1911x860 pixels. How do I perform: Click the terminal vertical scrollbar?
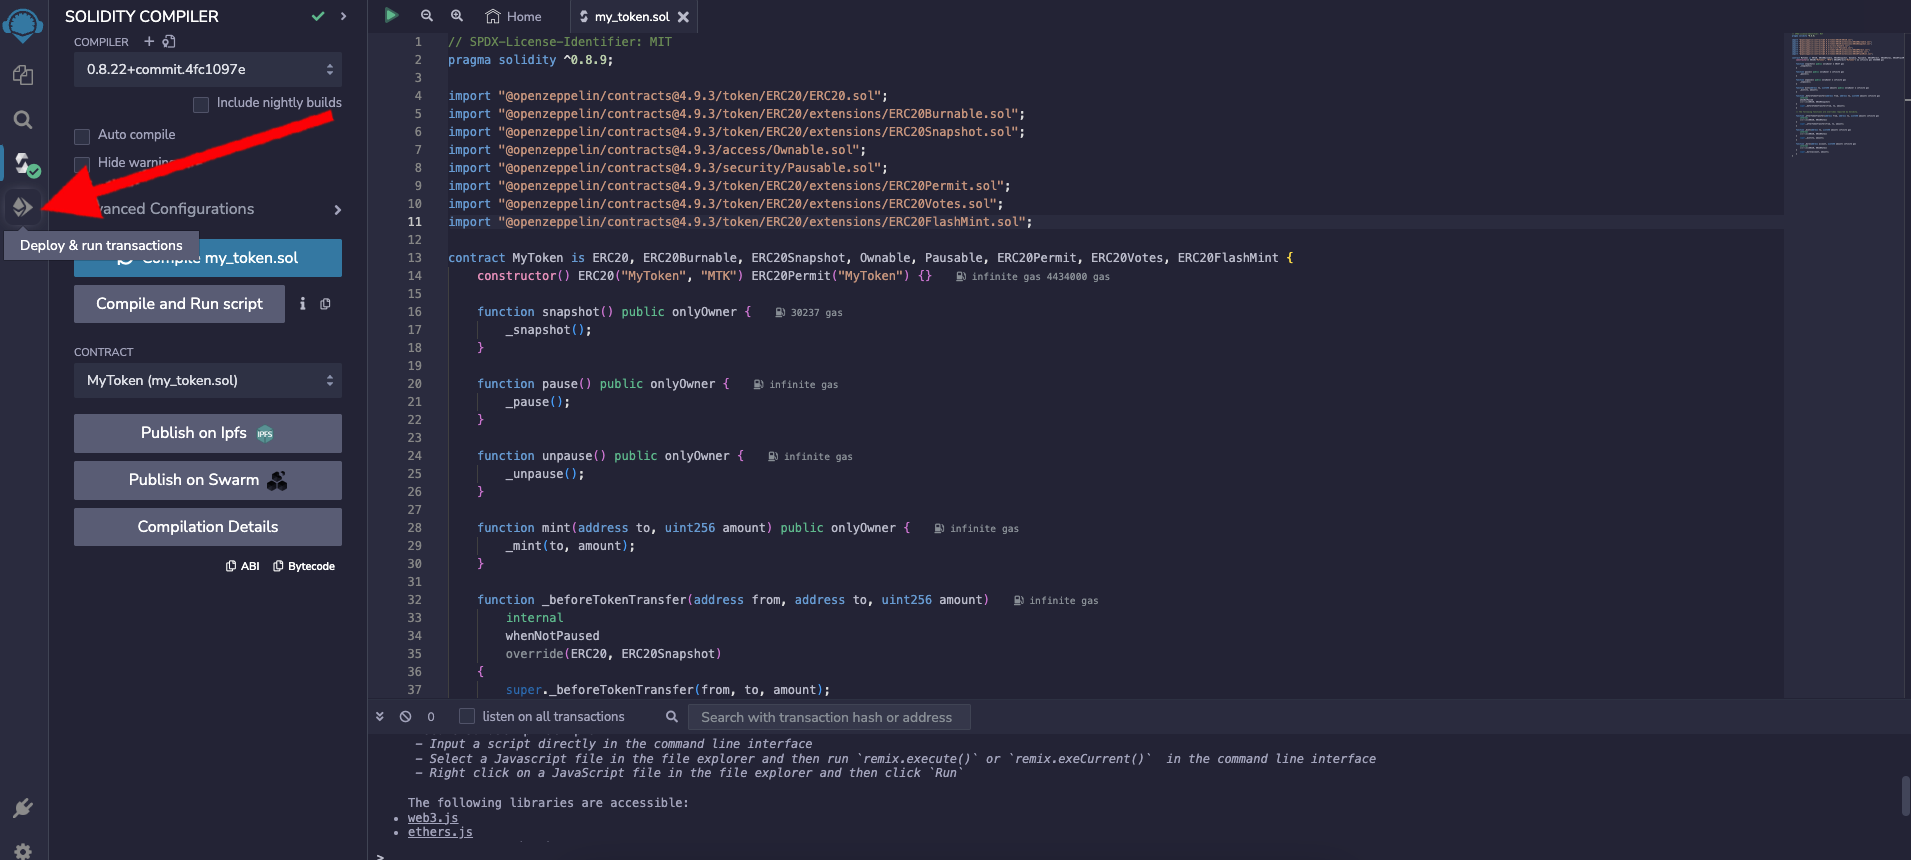click(1905, 795)
